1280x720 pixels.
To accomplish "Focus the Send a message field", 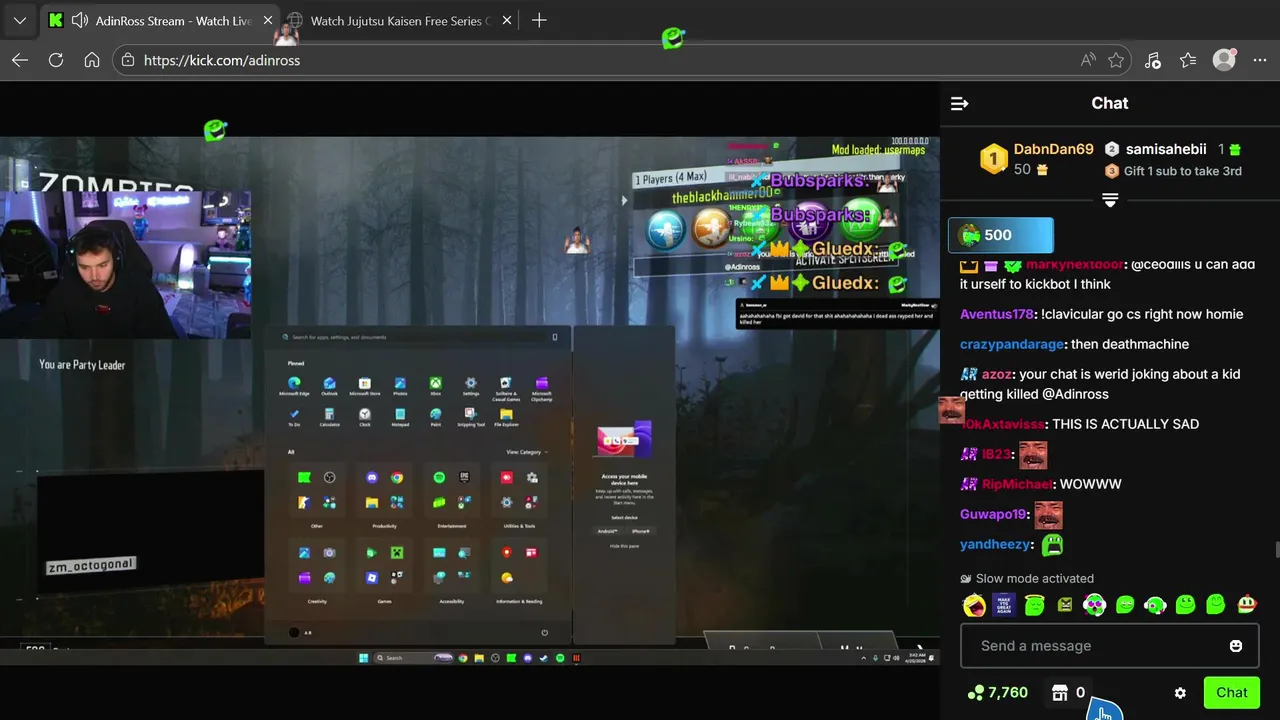I will pos(1109,646).
